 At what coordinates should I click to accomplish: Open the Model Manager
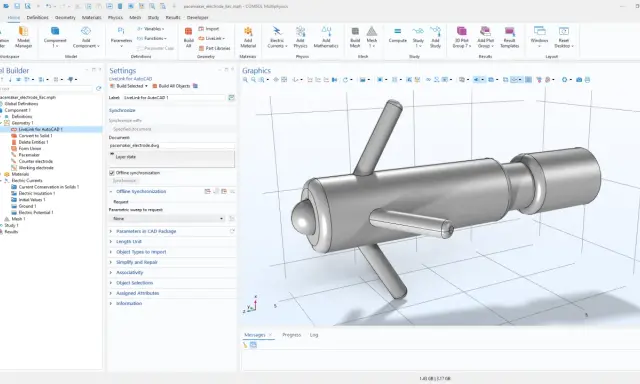click(x=23, y=37)
